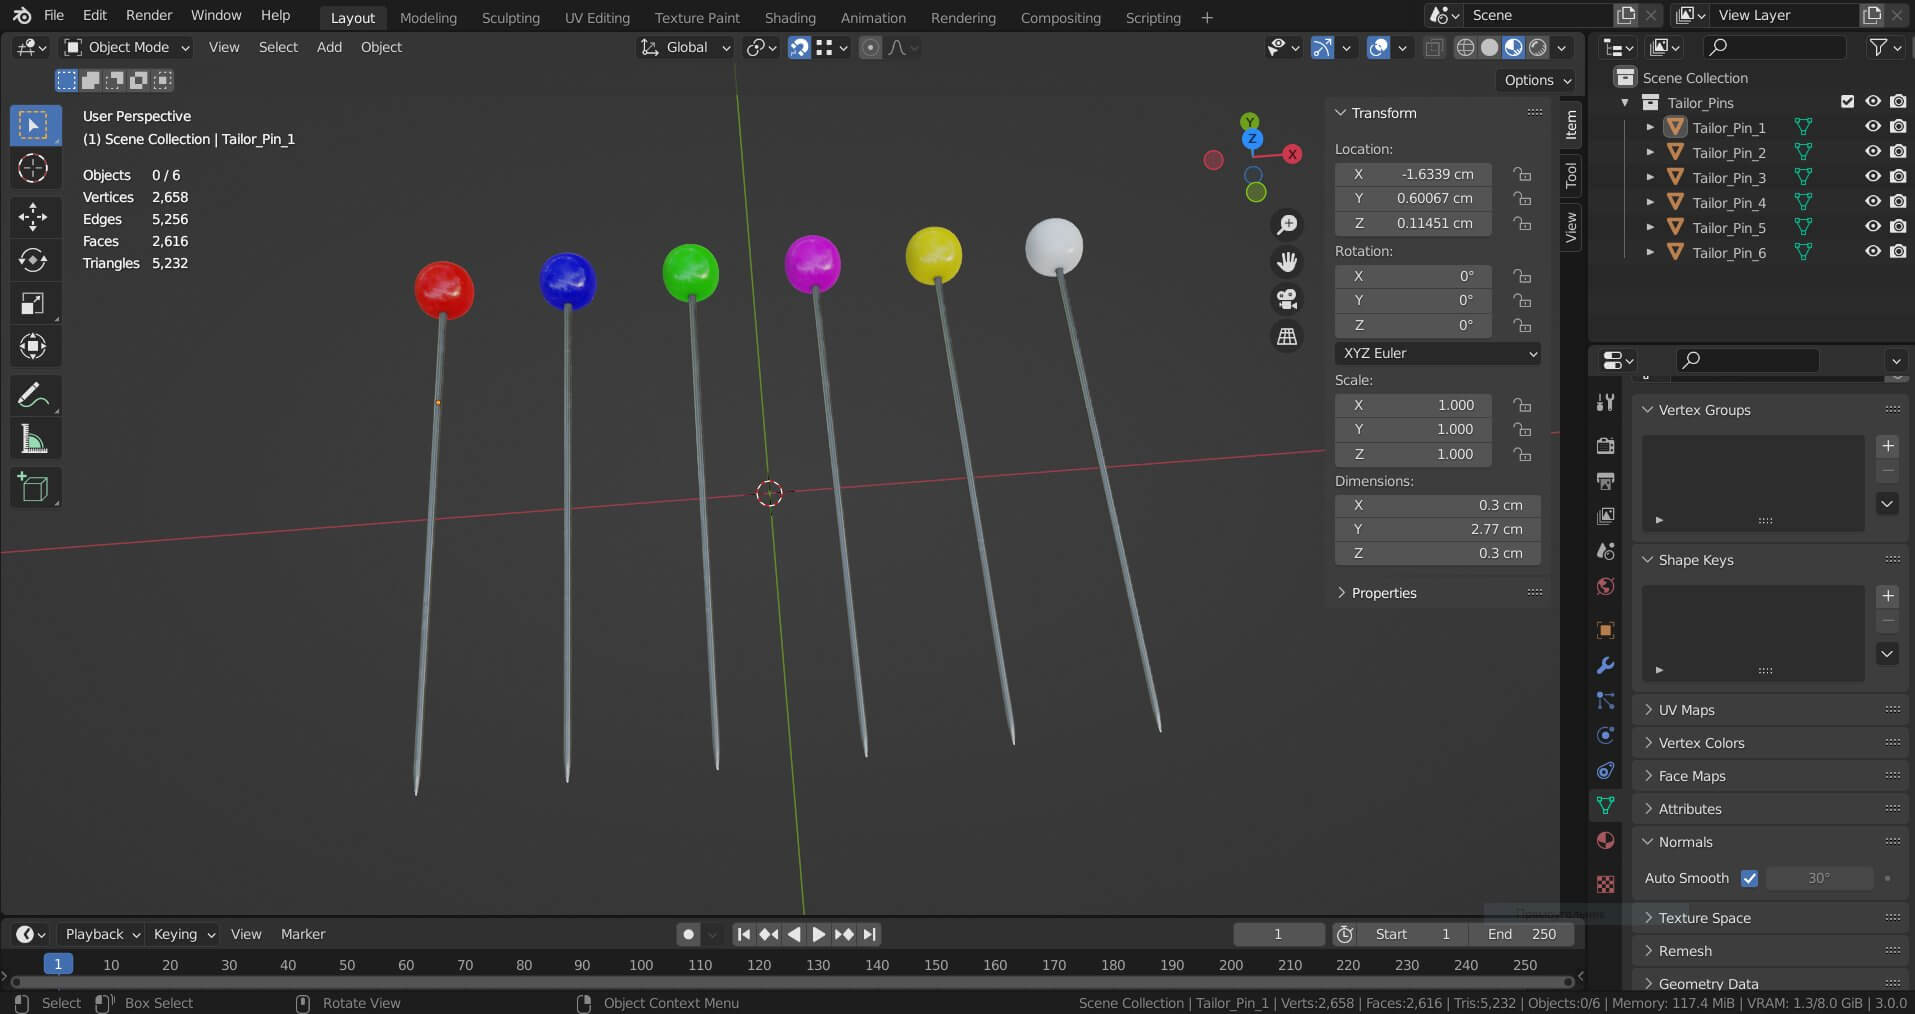The image size is (1915, 1014).
Task: Switch to the Shading workspace tab
Action: point(789,17)
